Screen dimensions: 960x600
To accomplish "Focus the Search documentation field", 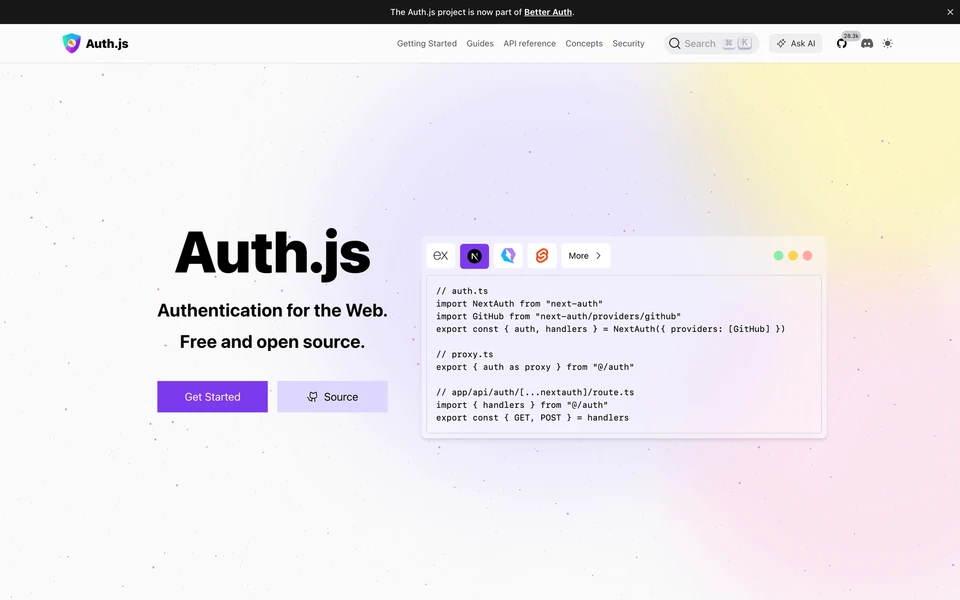I will 711,43.
